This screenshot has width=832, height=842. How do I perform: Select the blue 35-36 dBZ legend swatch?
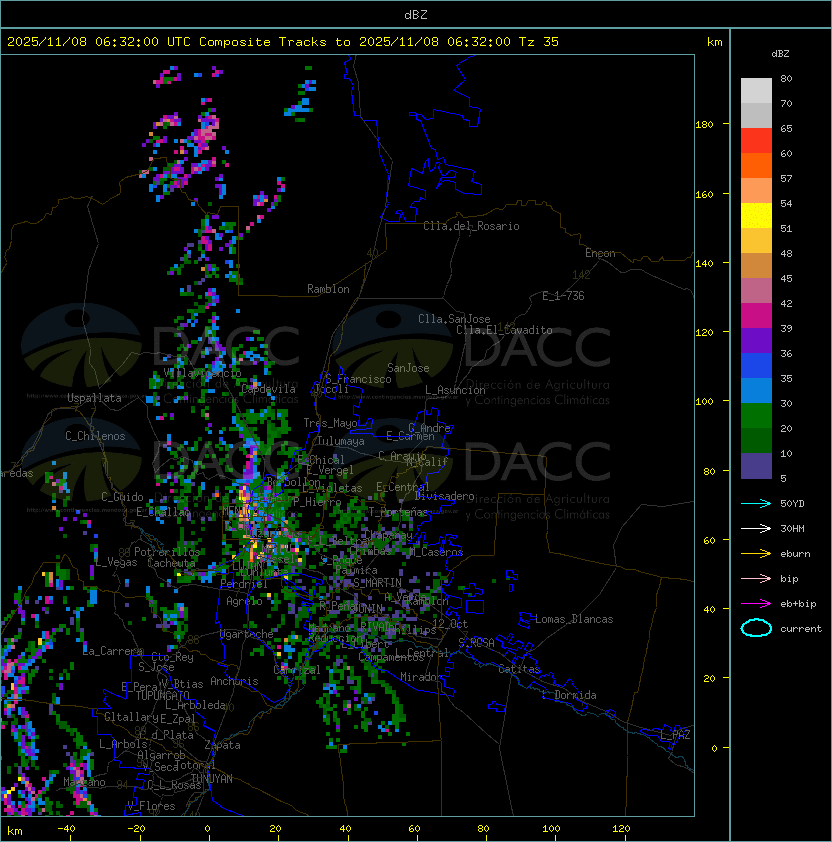tap(756, 366)
